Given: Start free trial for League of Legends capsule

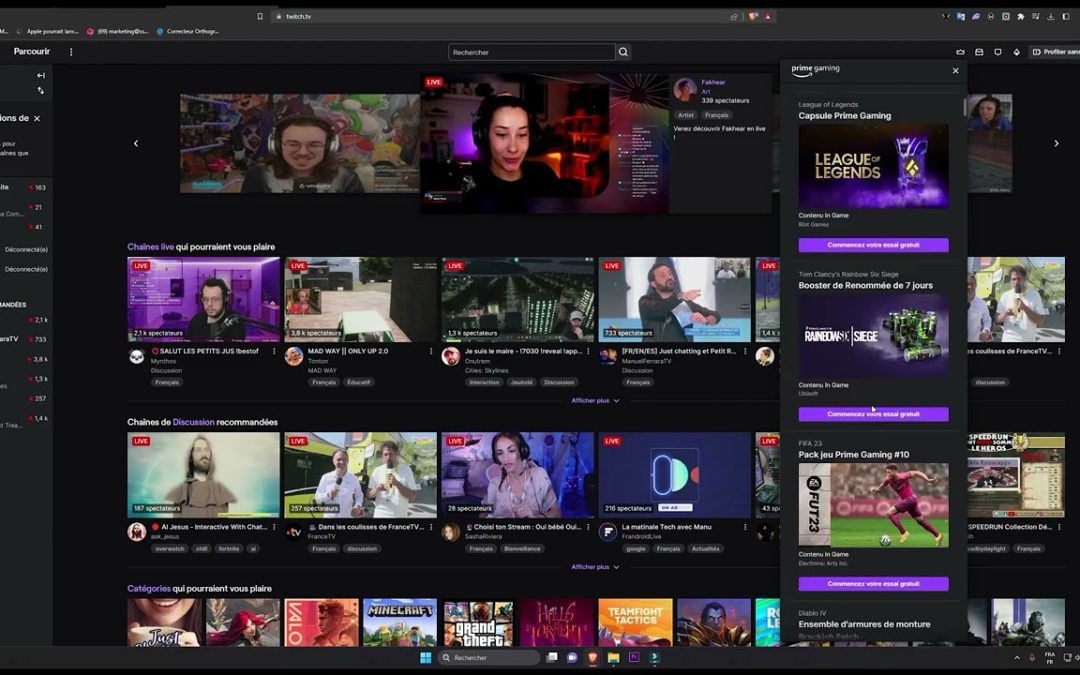Looking at the screenshot, I should pyautogui.click(x=873, y=245).
